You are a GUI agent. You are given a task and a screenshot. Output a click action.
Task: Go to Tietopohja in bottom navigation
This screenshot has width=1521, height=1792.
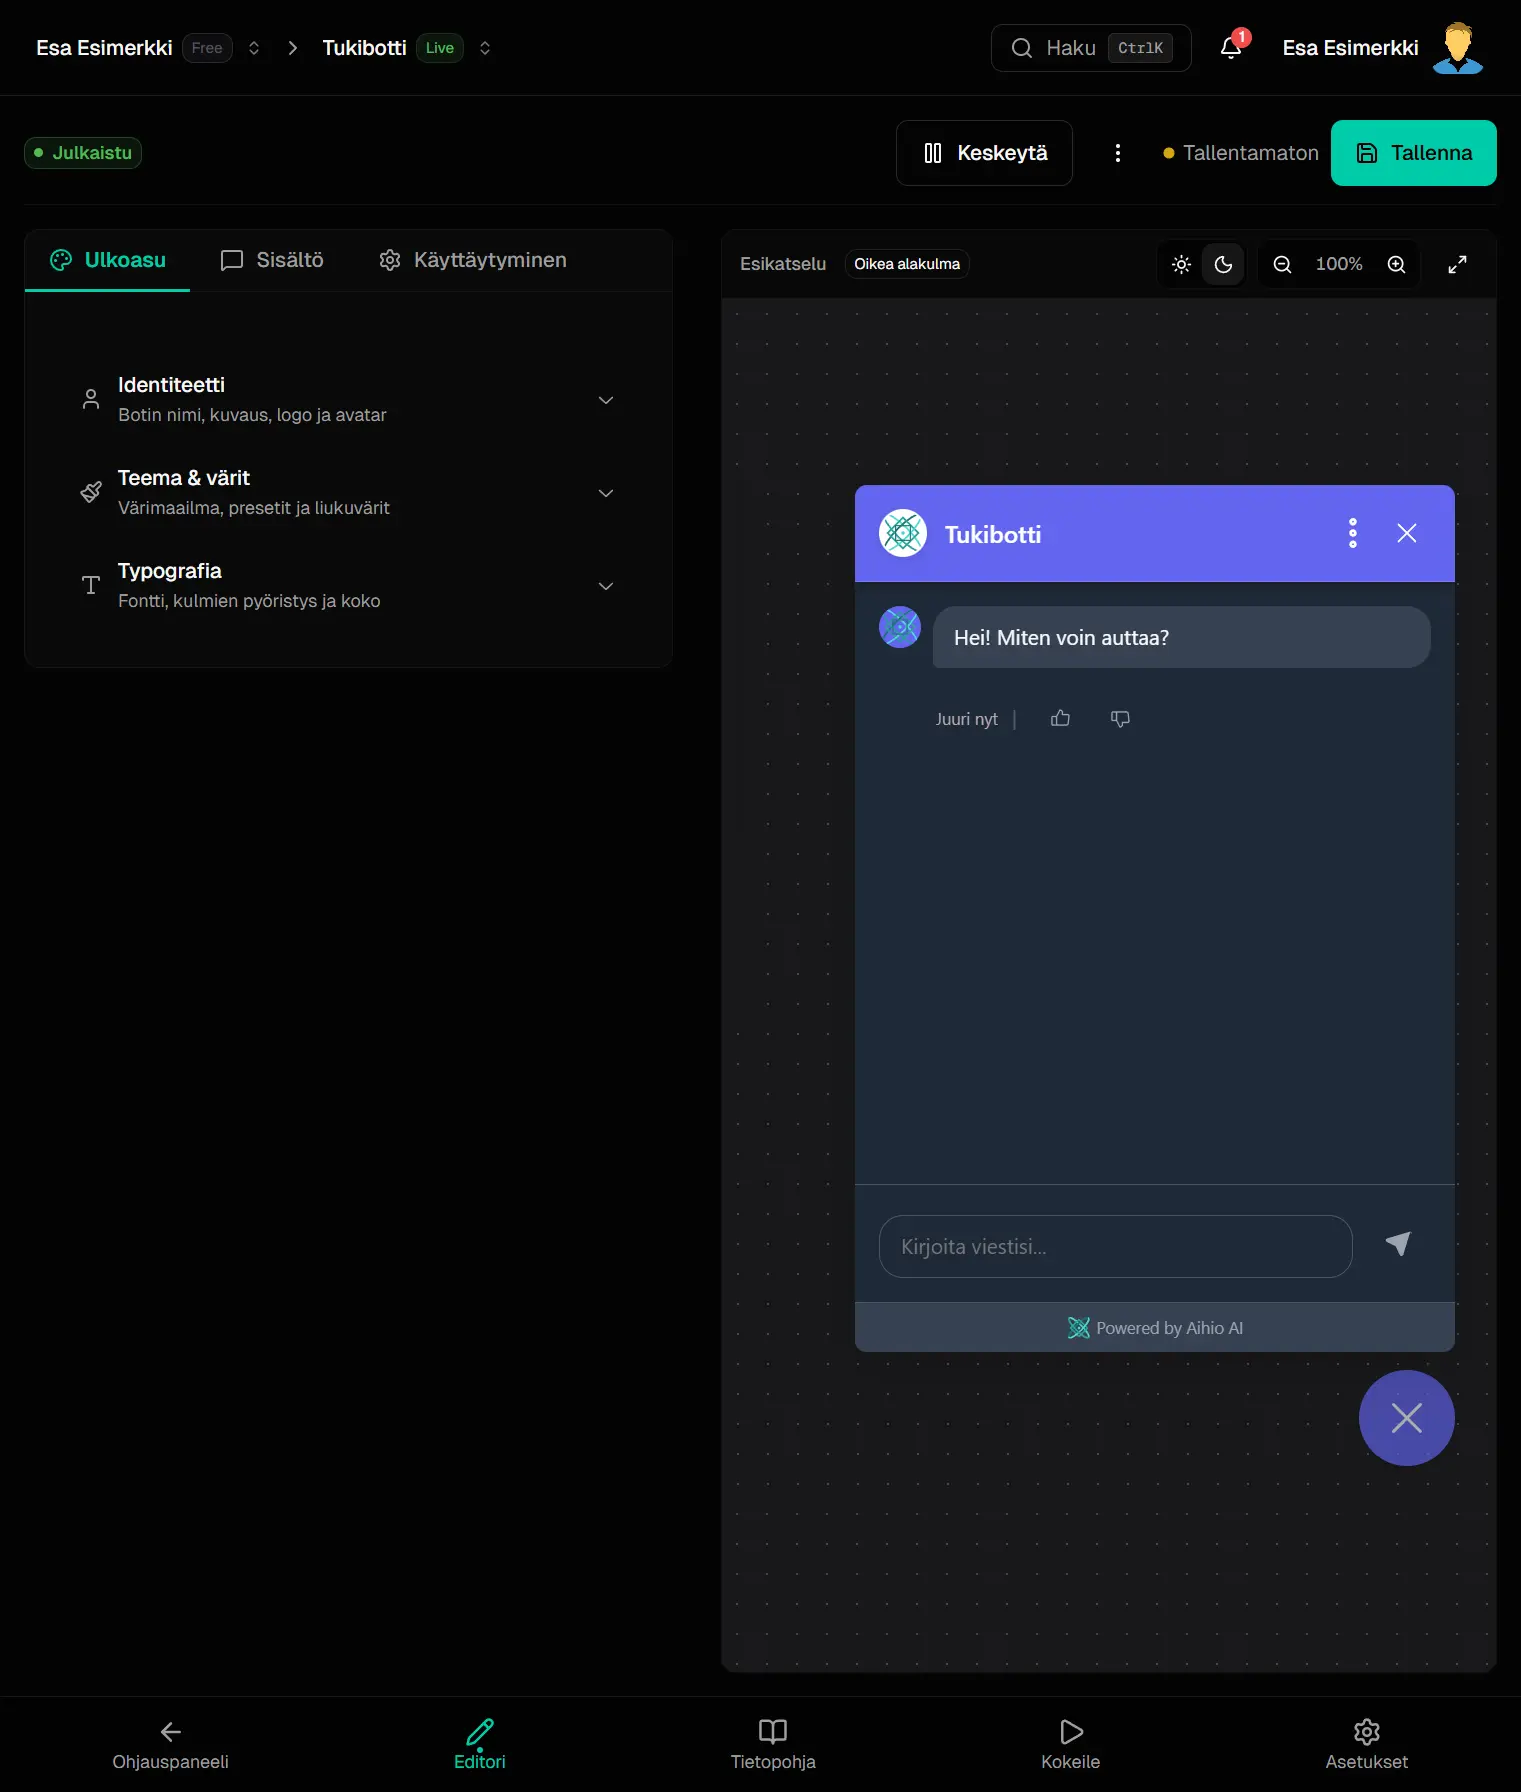pos(772,1744)
